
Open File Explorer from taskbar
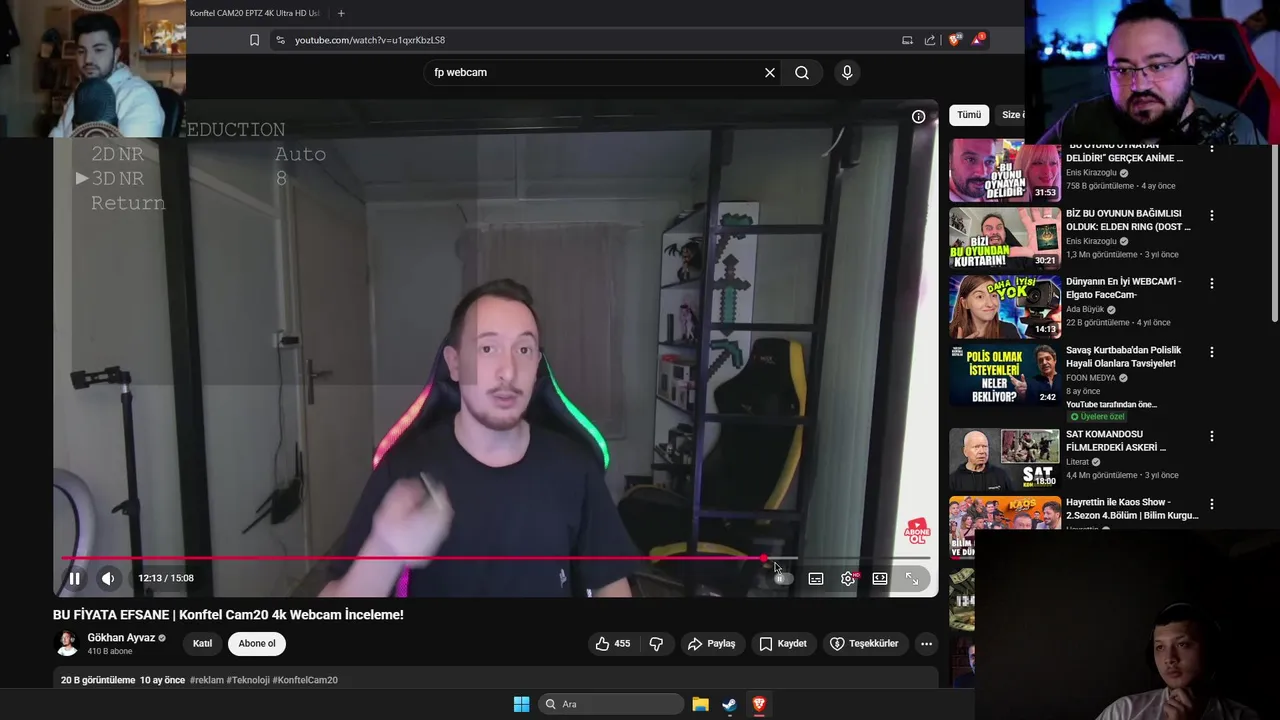[x=700, y=704]
